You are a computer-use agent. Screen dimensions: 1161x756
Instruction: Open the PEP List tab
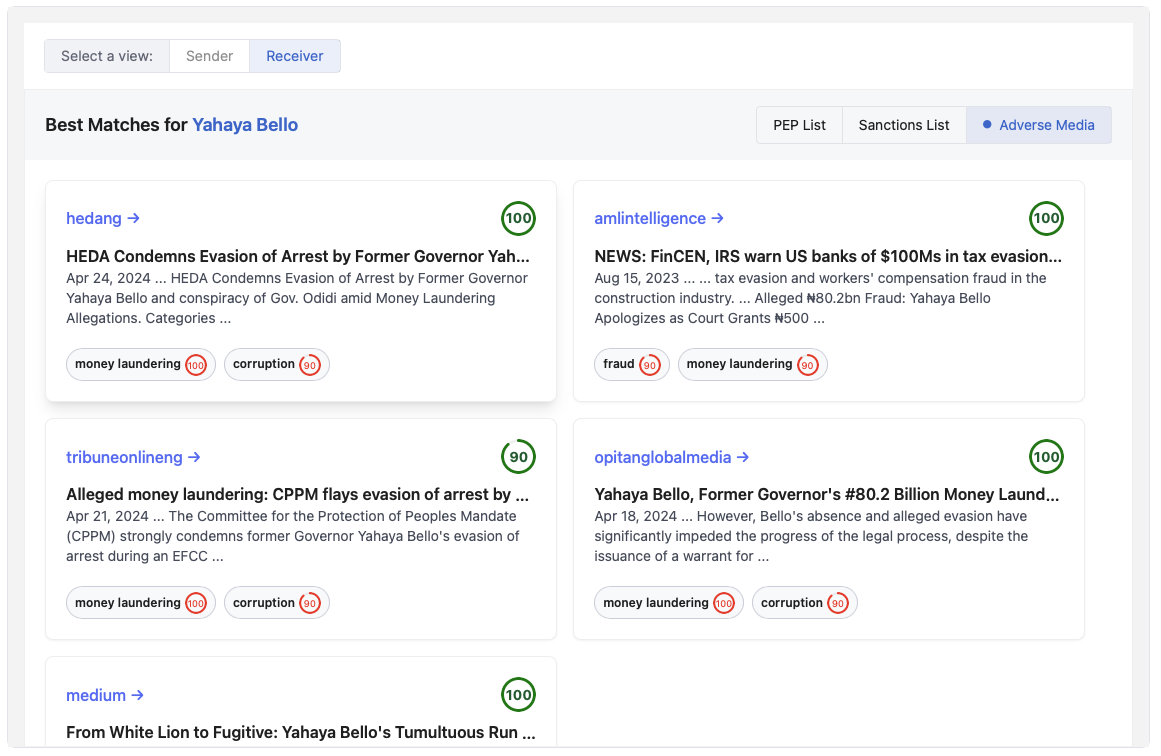[x=799, y=125]
